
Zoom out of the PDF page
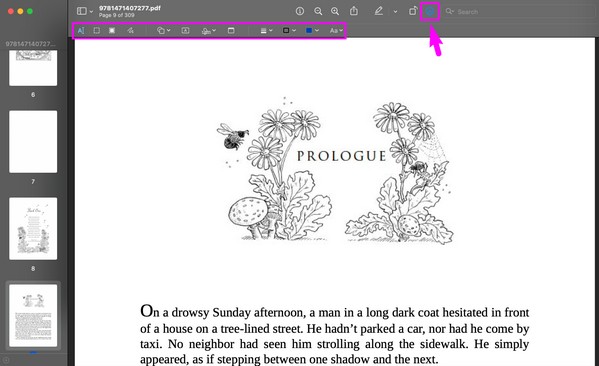click(318, 11)
